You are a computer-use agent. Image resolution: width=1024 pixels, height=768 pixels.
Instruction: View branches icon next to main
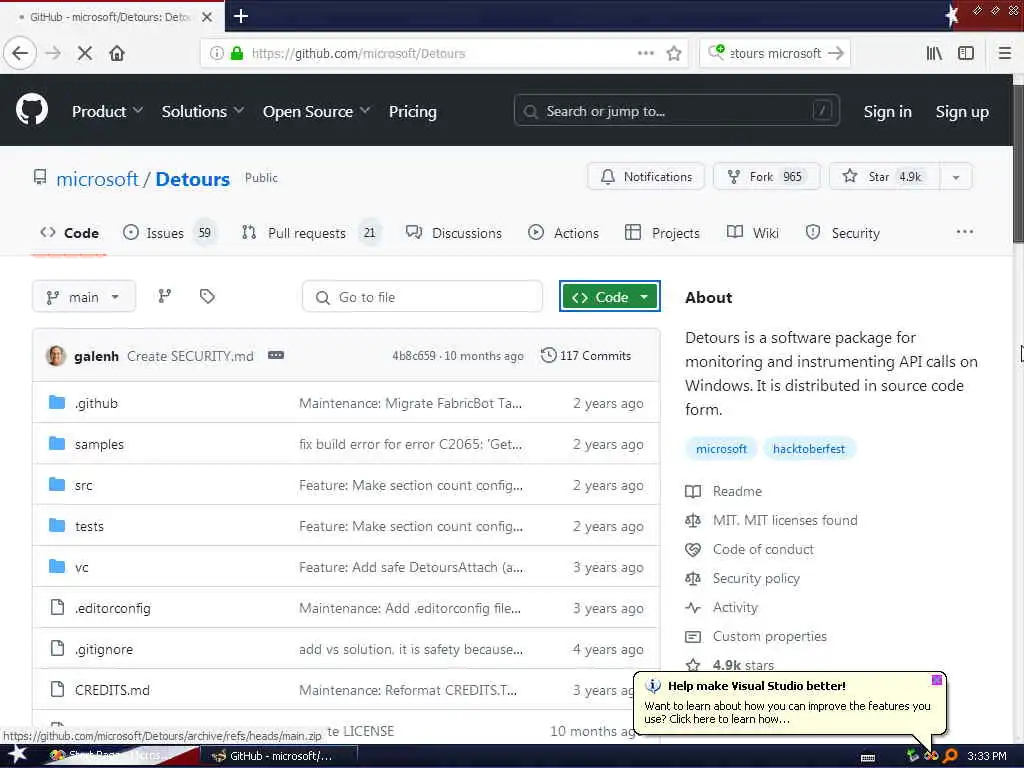pyautogui.click(x=165, y=296)
